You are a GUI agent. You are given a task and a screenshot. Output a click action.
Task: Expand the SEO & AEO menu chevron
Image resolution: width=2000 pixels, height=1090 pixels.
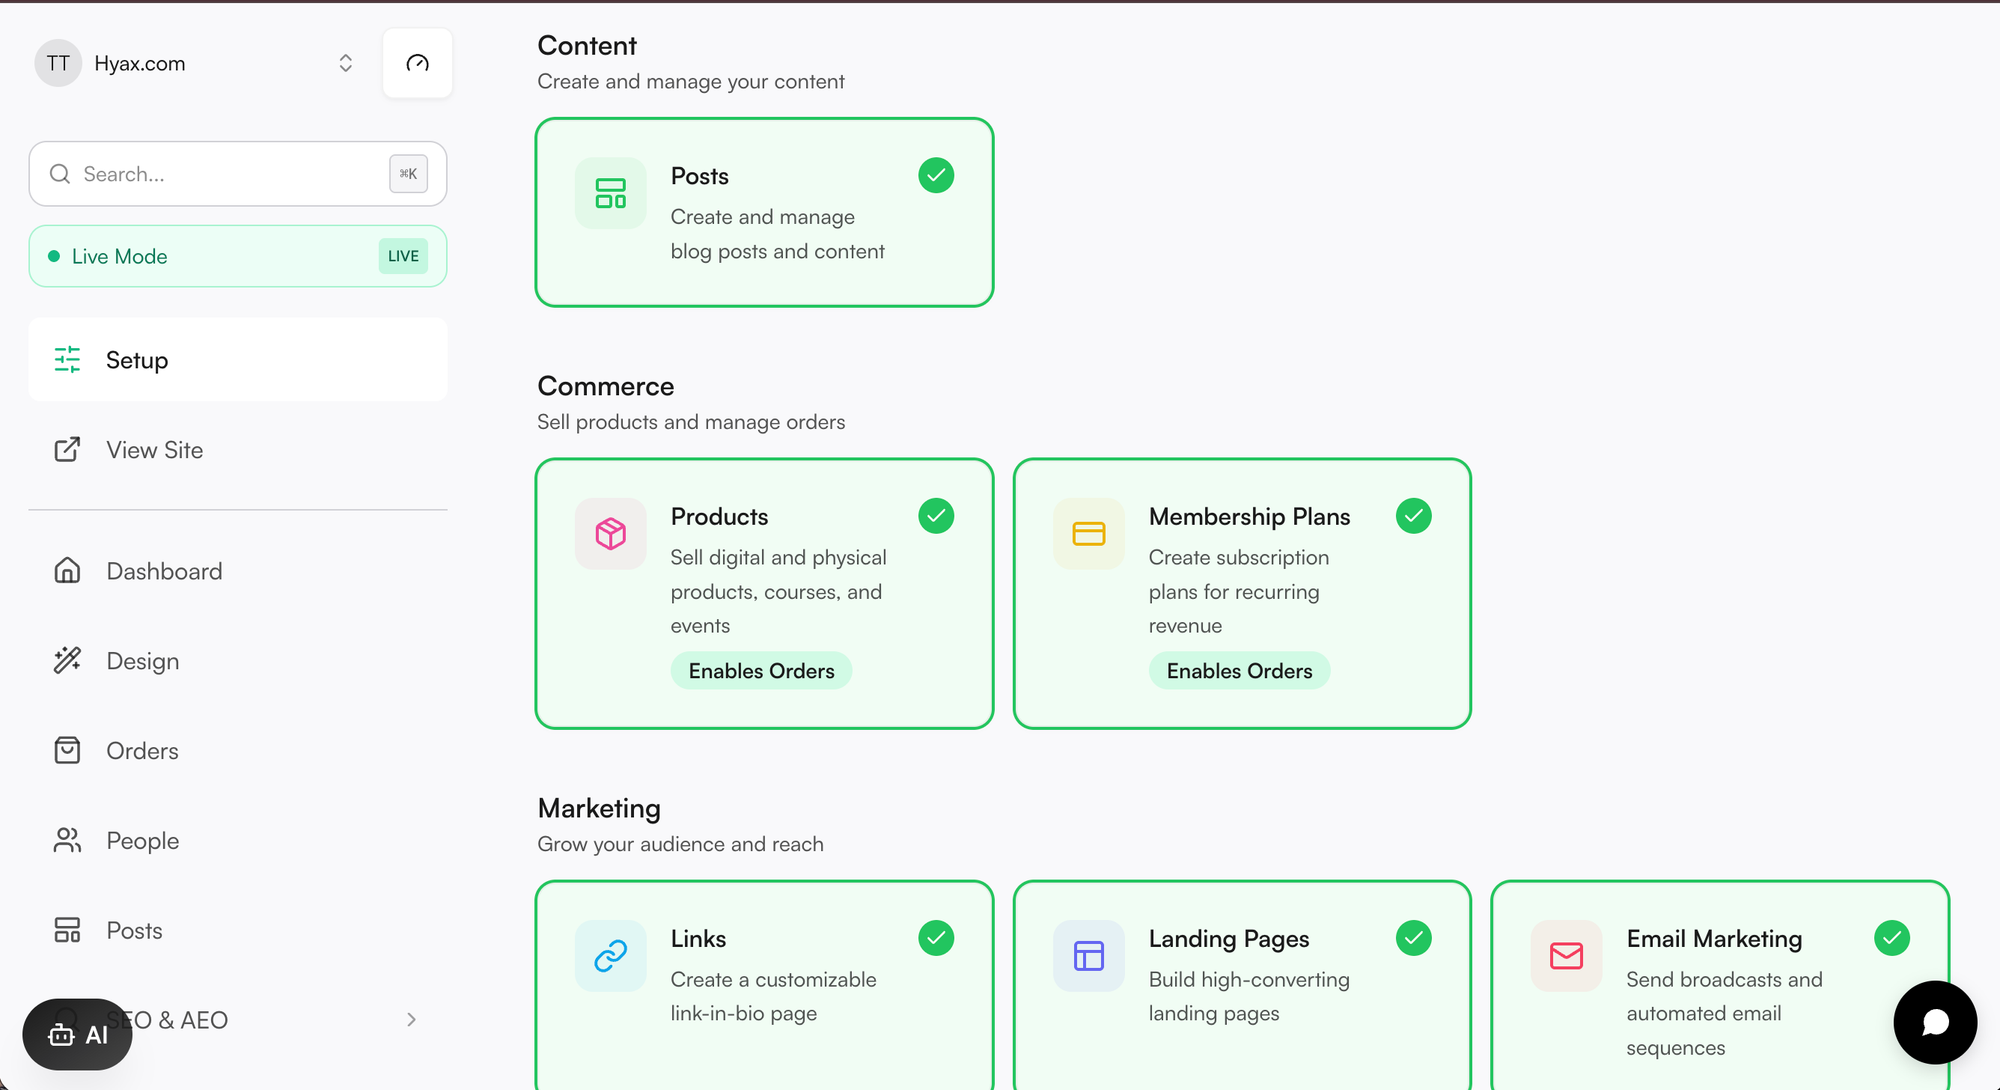tap(411, 1020)
